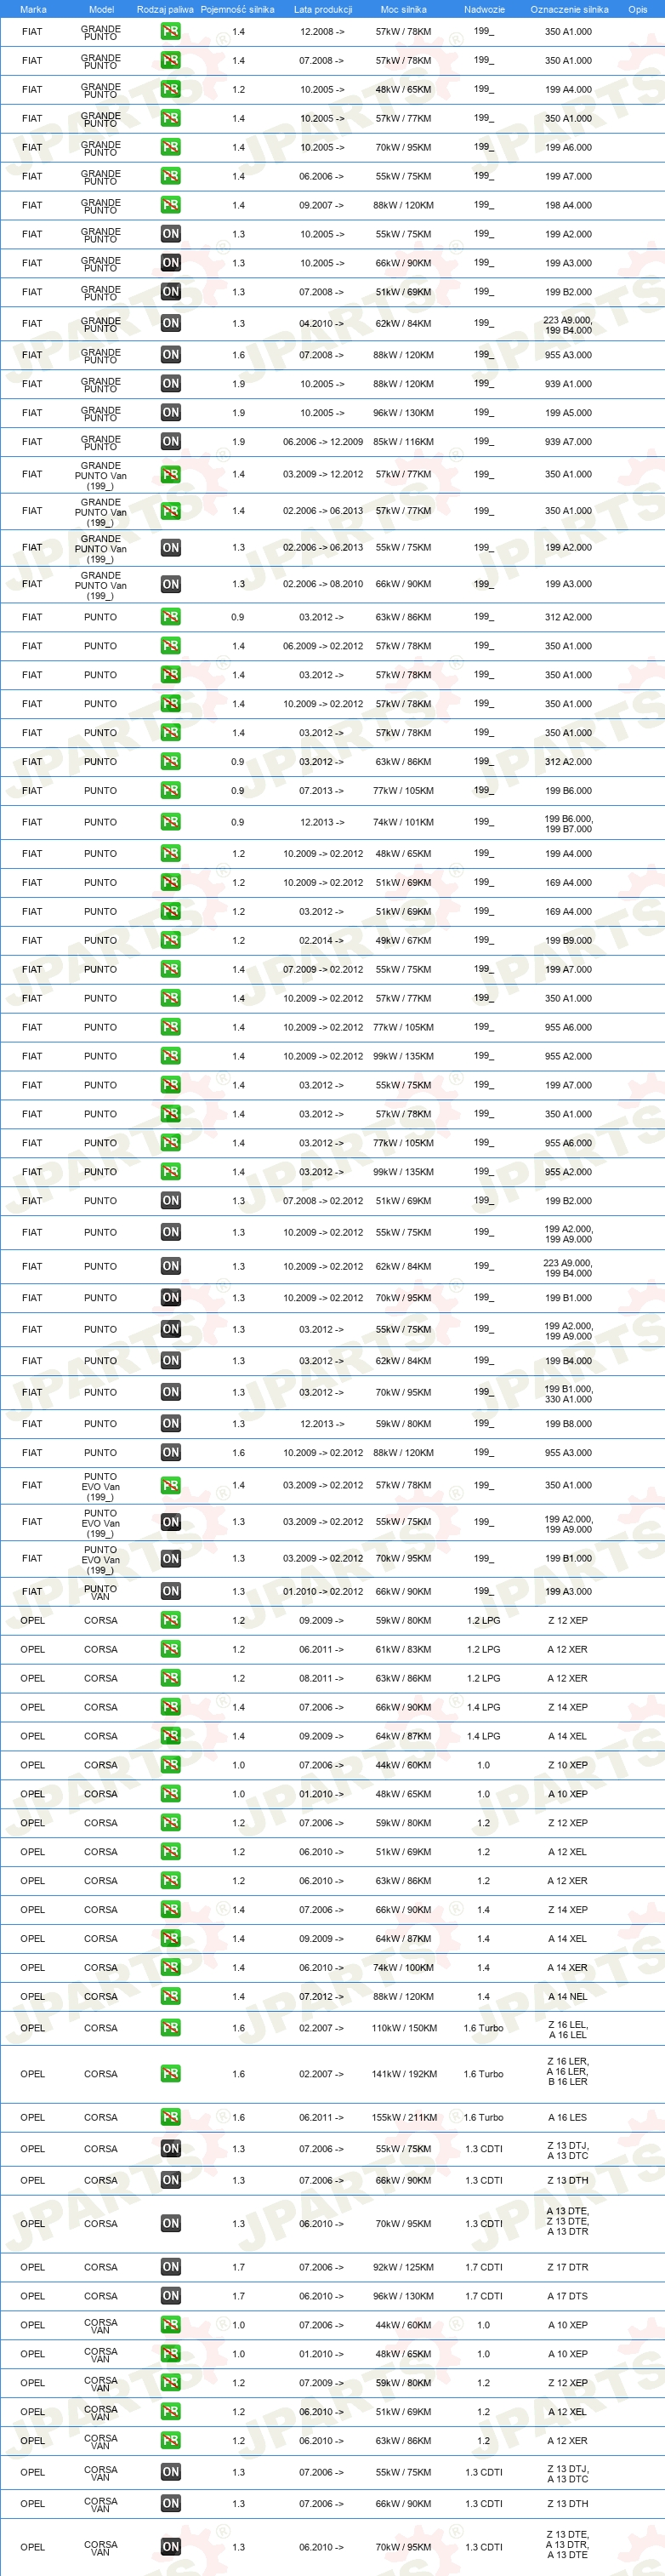The width and height of the screenshot is (665, 2576).
Task: Click the diesel icon for Punto EVO Van 199 B1.000
Action: pos(171,1559)
